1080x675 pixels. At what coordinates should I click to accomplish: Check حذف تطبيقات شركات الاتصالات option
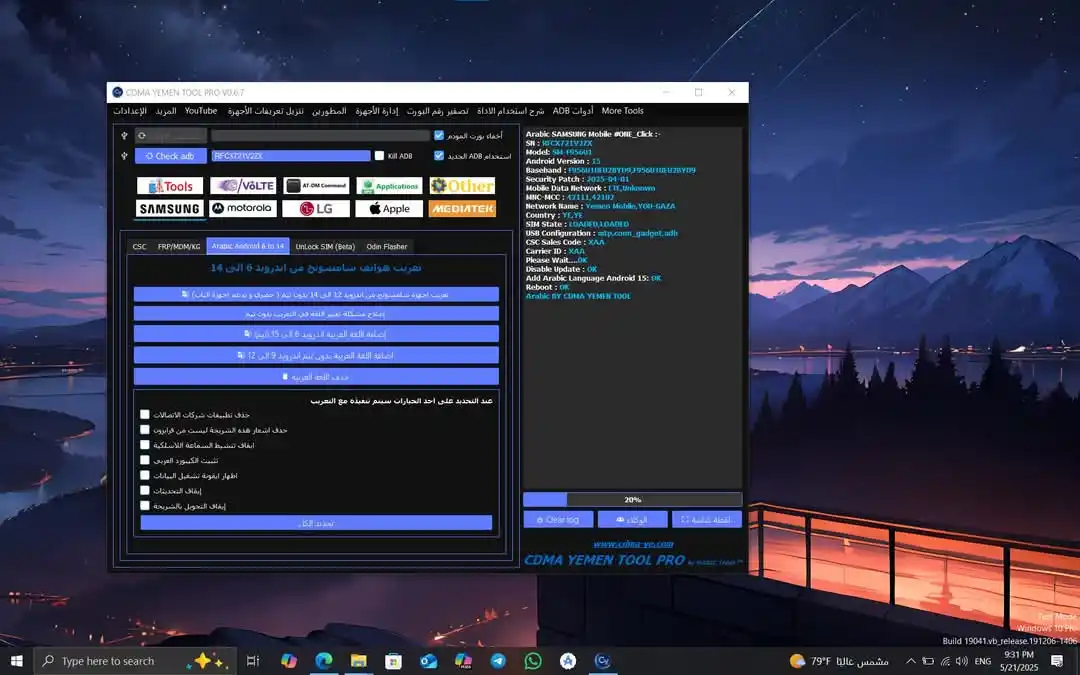145,415
